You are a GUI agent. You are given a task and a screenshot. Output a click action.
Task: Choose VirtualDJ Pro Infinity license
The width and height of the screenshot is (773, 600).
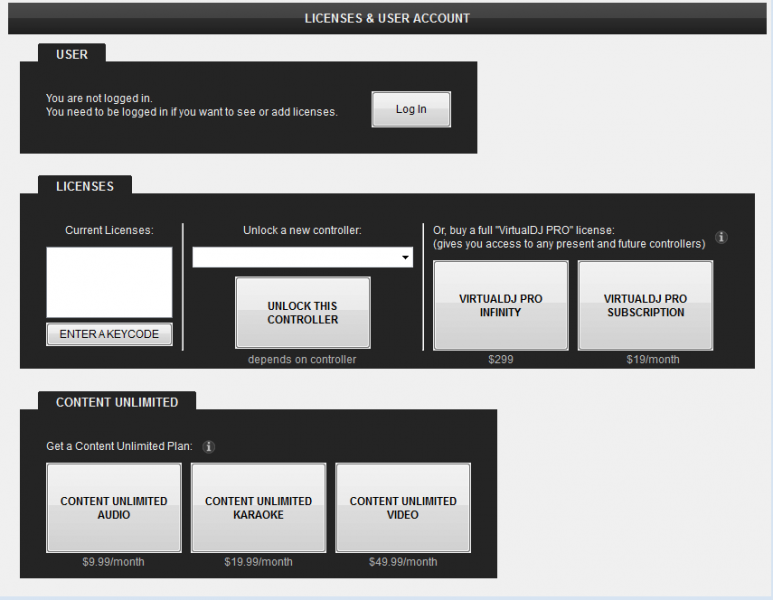(500, 306)
